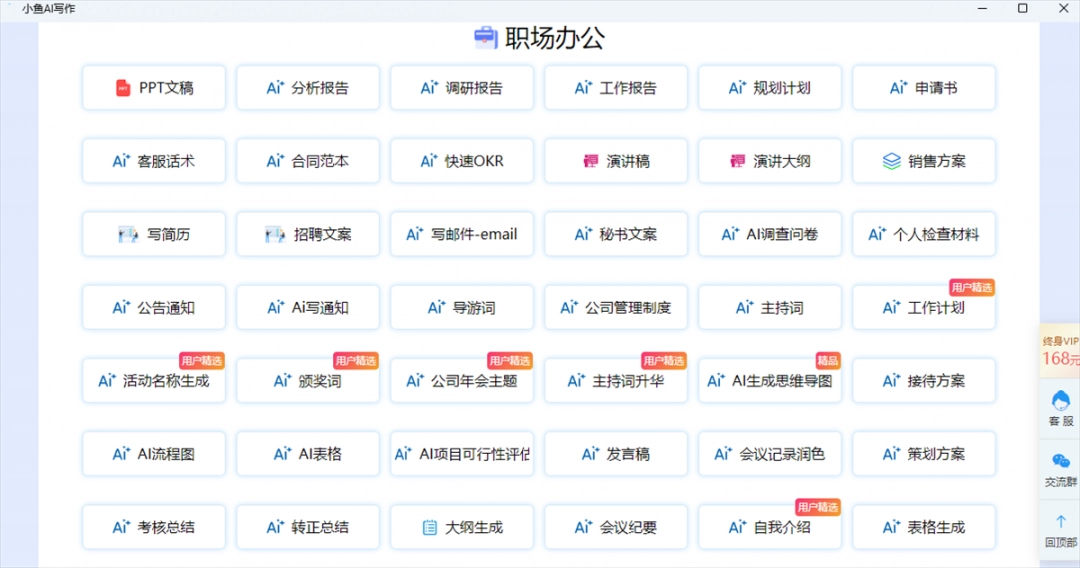Viewport: 1080px width, 568px height.
Task: Click the resume icon on 写简历
Action: [128, 235]
